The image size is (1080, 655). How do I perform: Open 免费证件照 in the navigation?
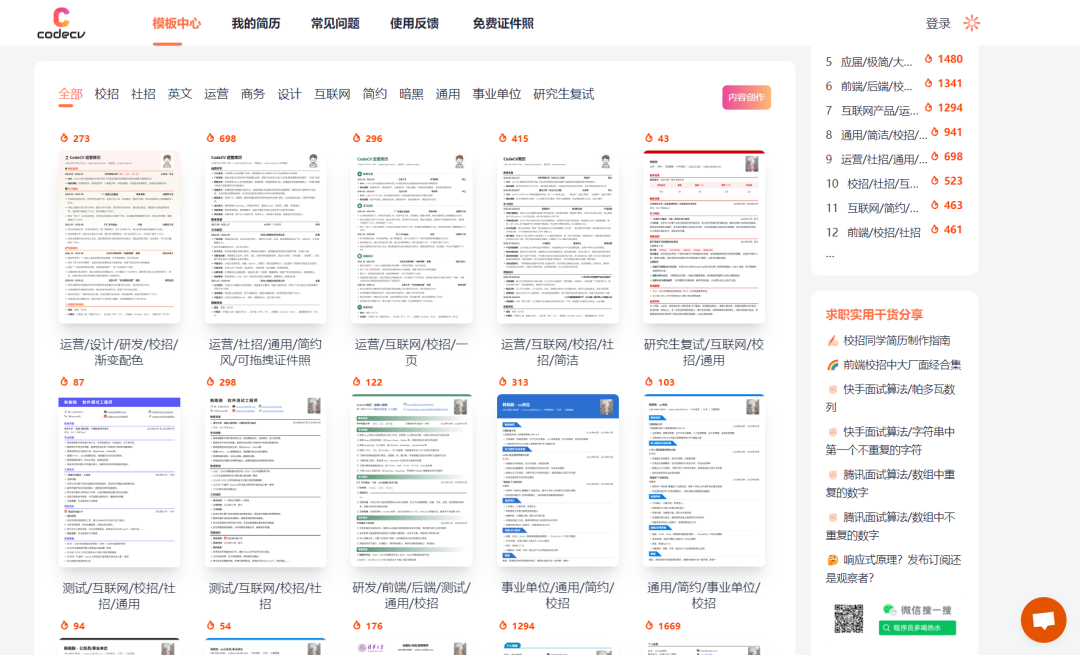[x=503, y=23]
